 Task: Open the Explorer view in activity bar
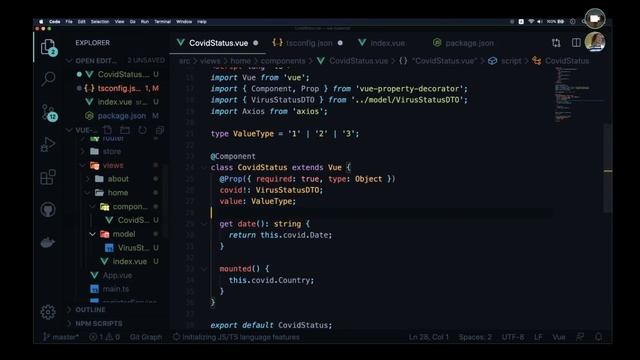tap(48, 47)
